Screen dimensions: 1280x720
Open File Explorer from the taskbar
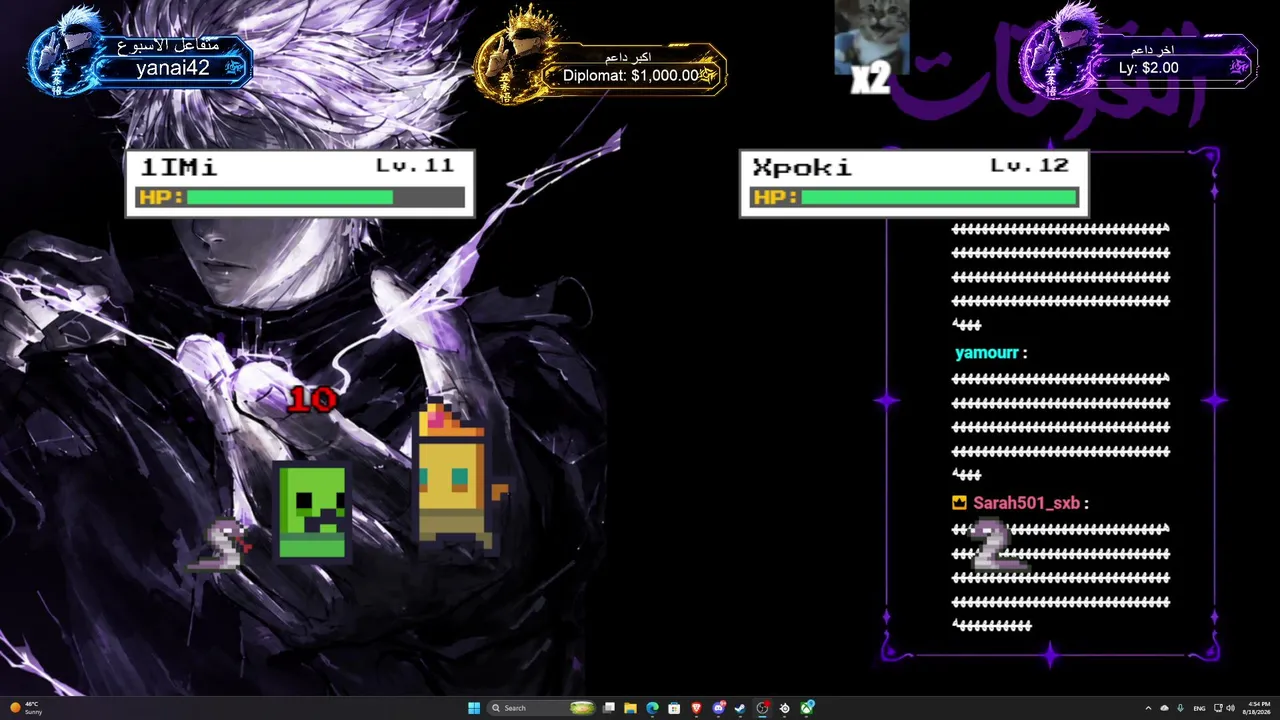[631, 708]
